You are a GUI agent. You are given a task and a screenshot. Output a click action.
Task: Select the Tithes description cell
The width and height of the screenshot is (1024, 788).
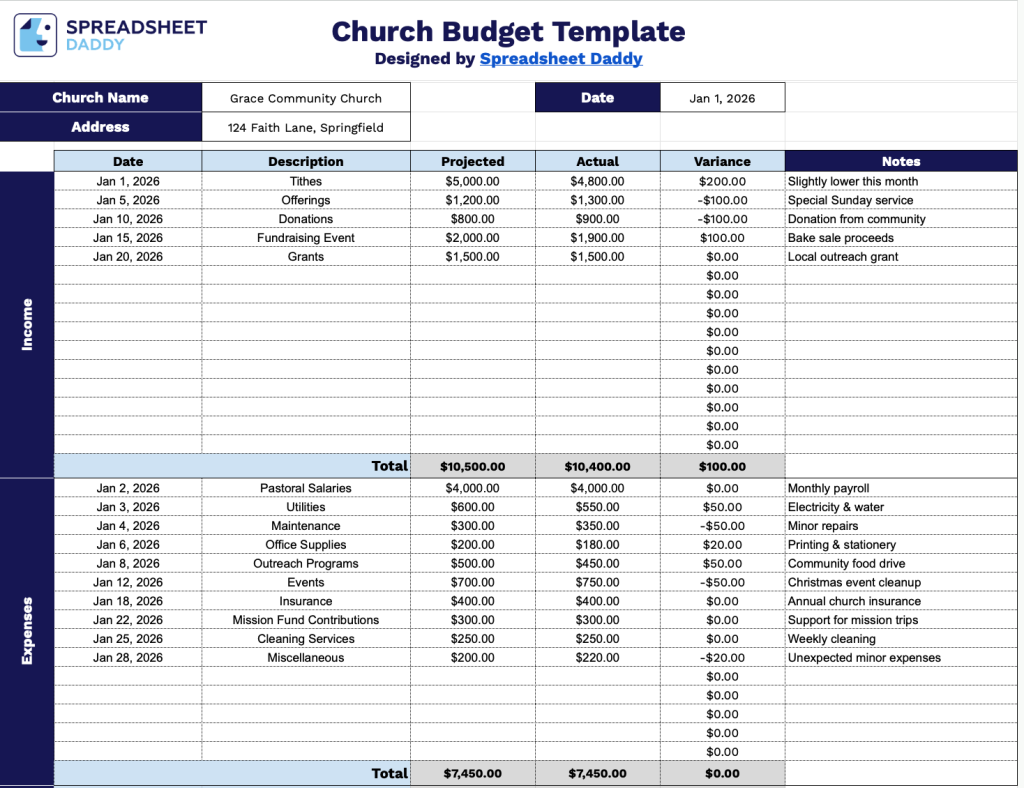tap(306, 181)
